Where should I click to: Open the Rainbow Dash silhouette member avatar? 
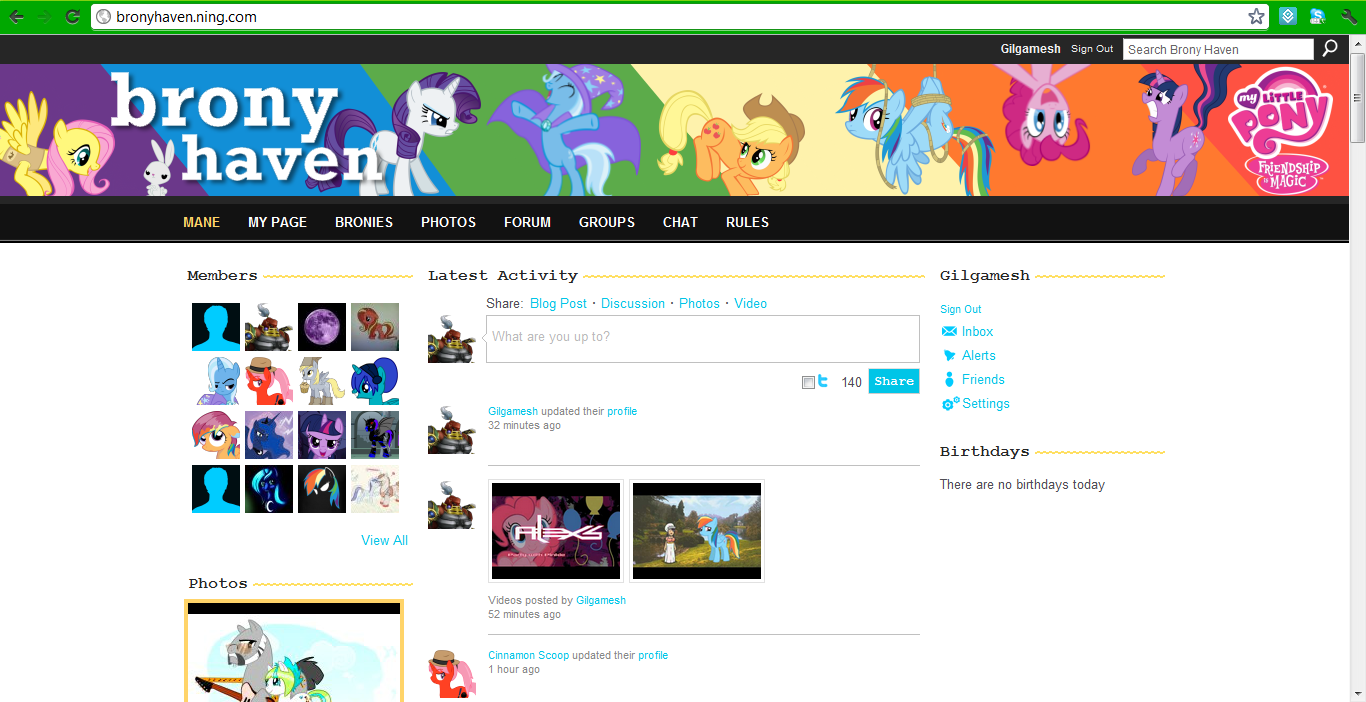(322, 489)
